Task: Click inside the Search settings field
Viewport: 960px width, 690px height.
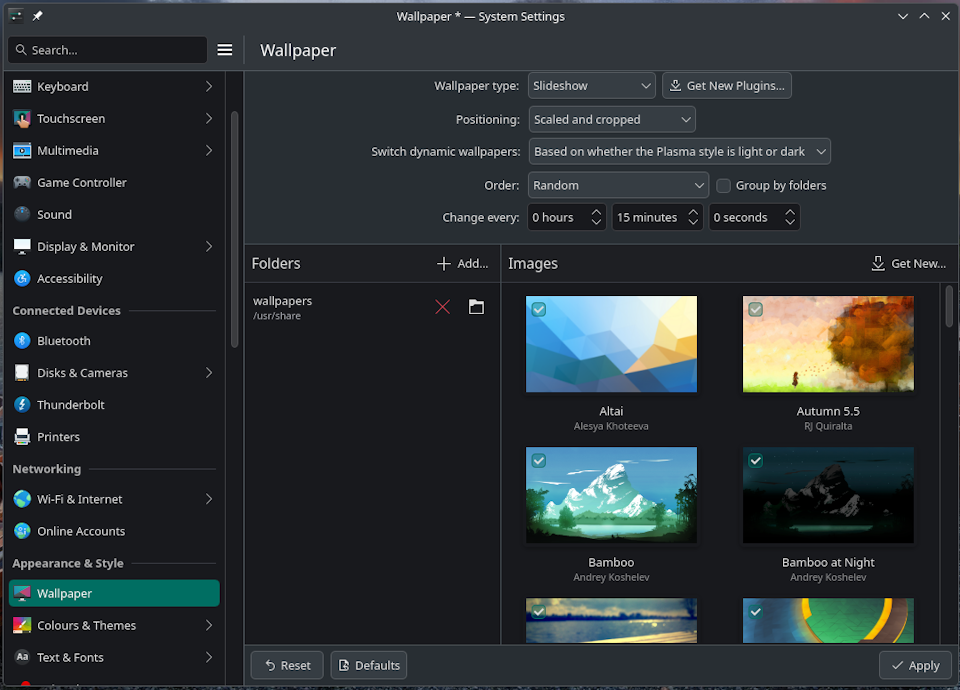Action: (108, 50)
